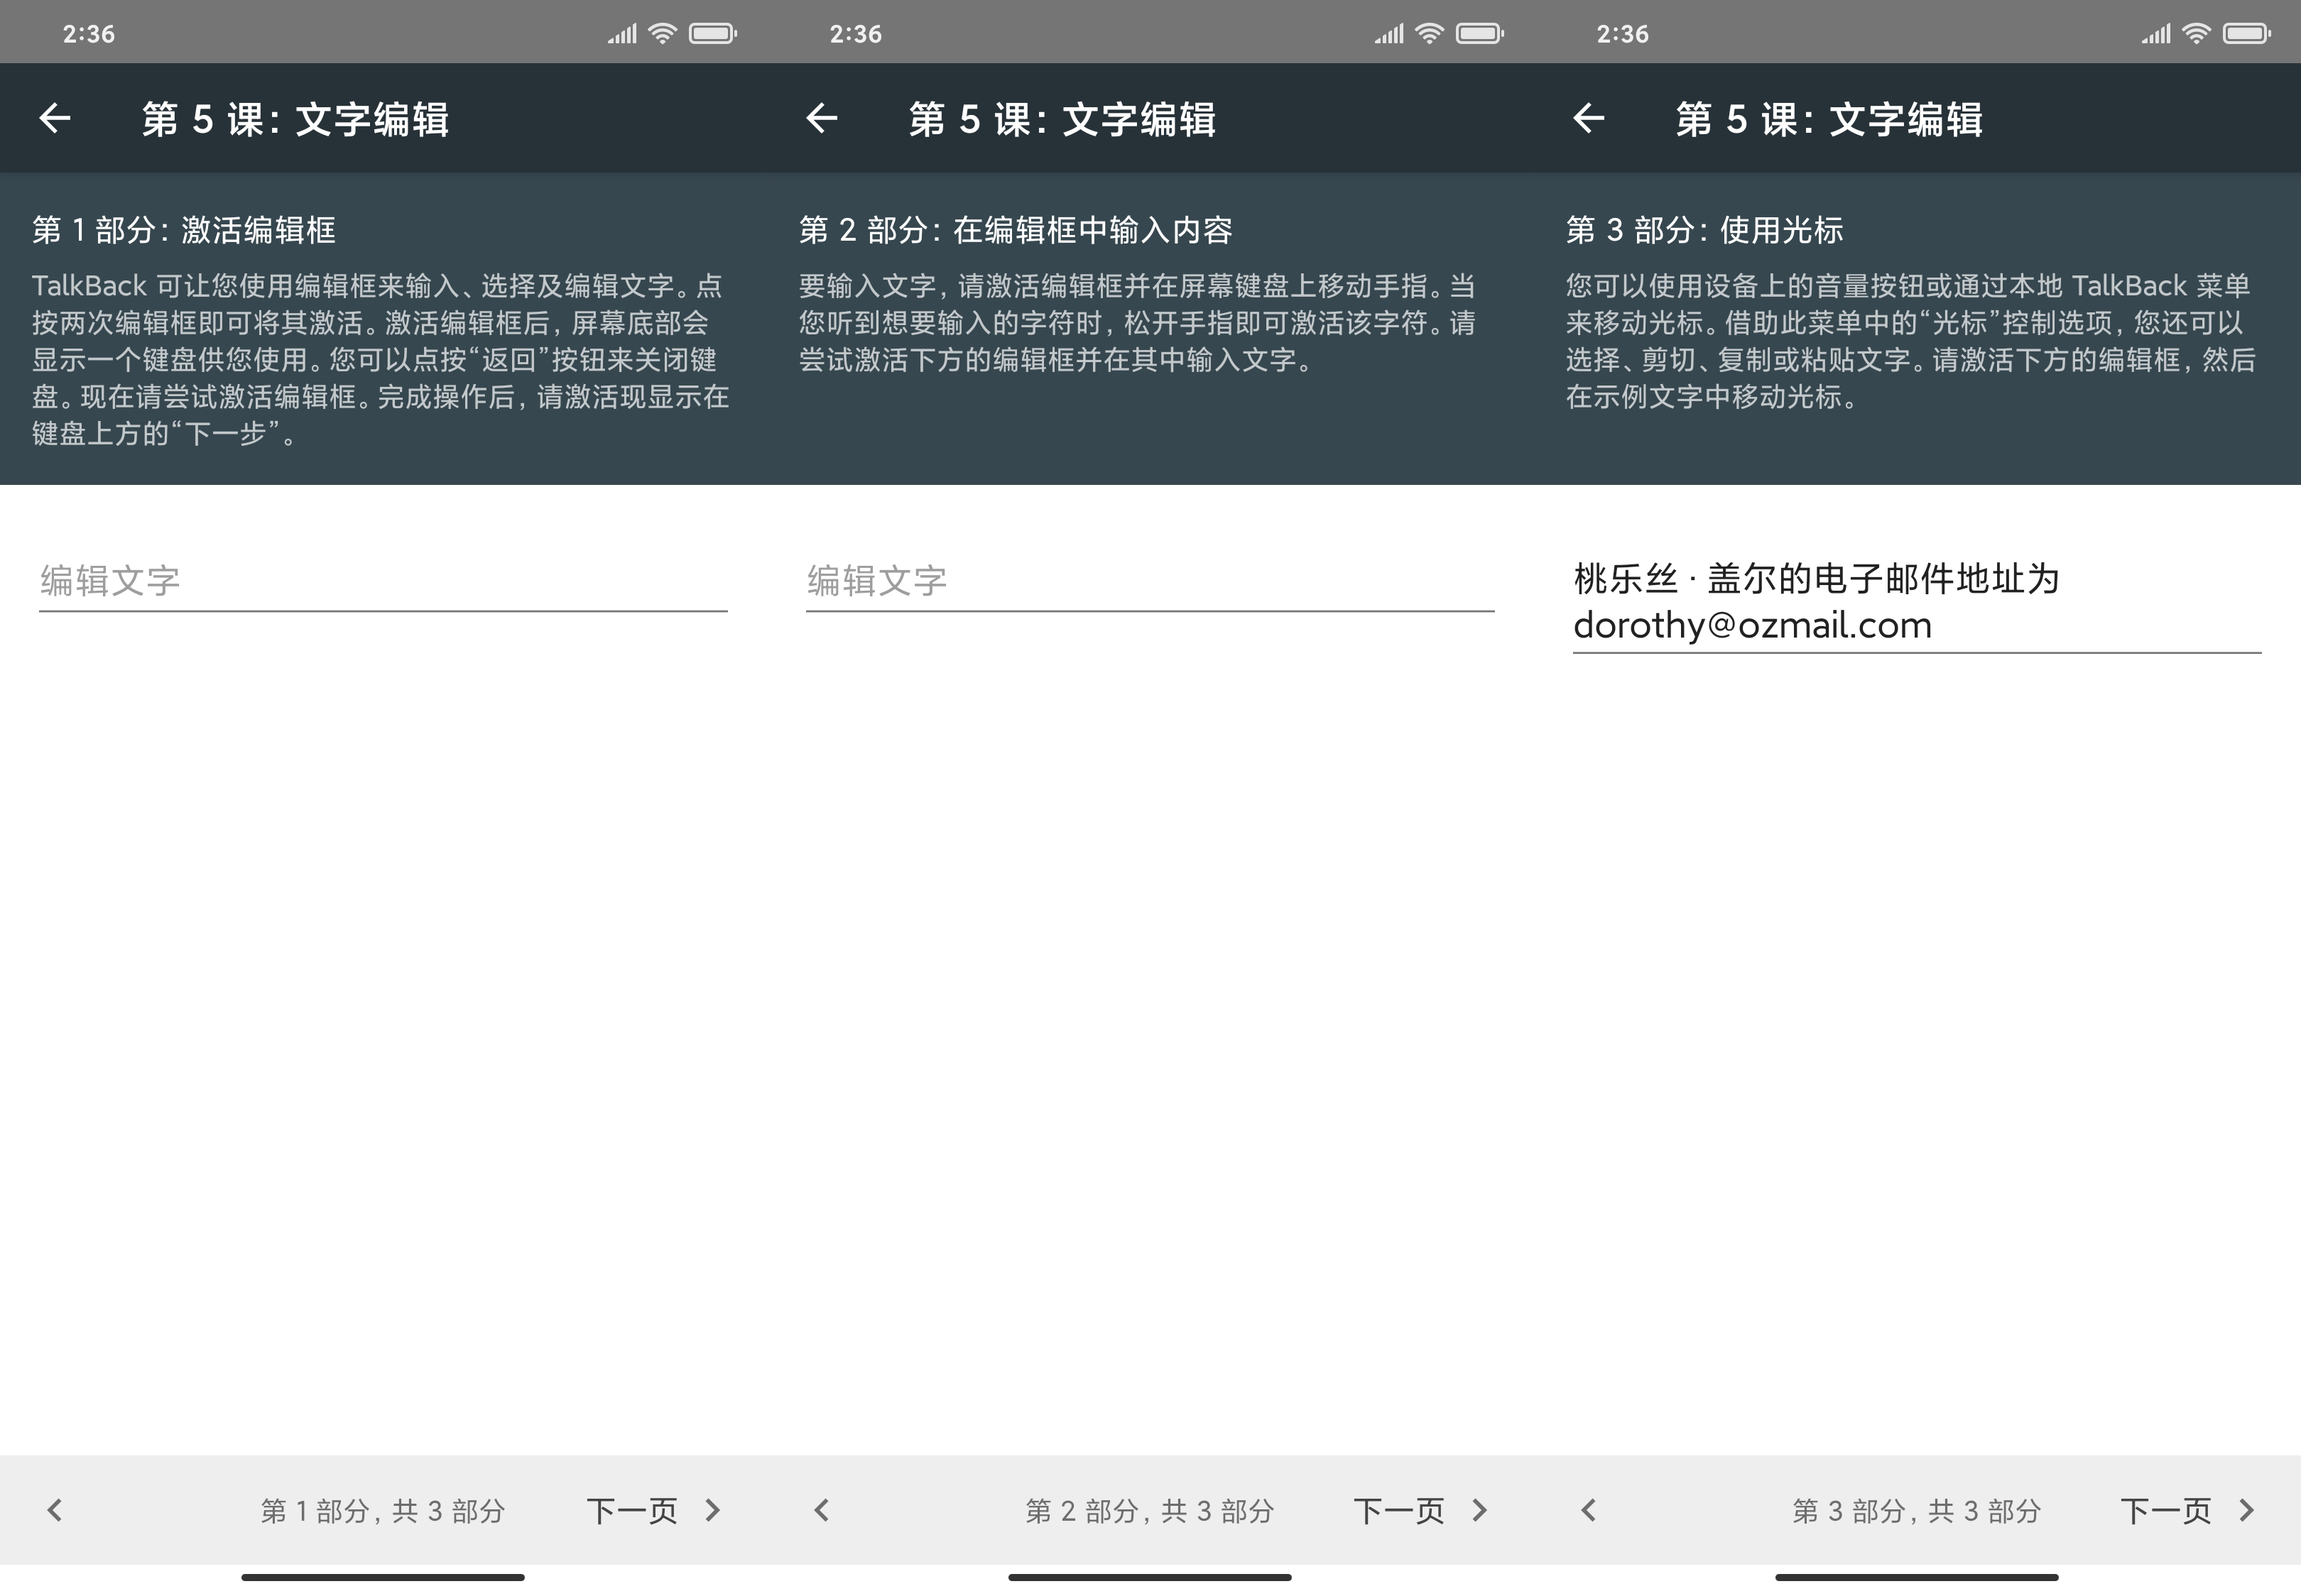Tap heading 第 3 部分: 使用光标
Image resolution: width=2301 pixels, height=1596 pixels.
[x=1704, y=230]
